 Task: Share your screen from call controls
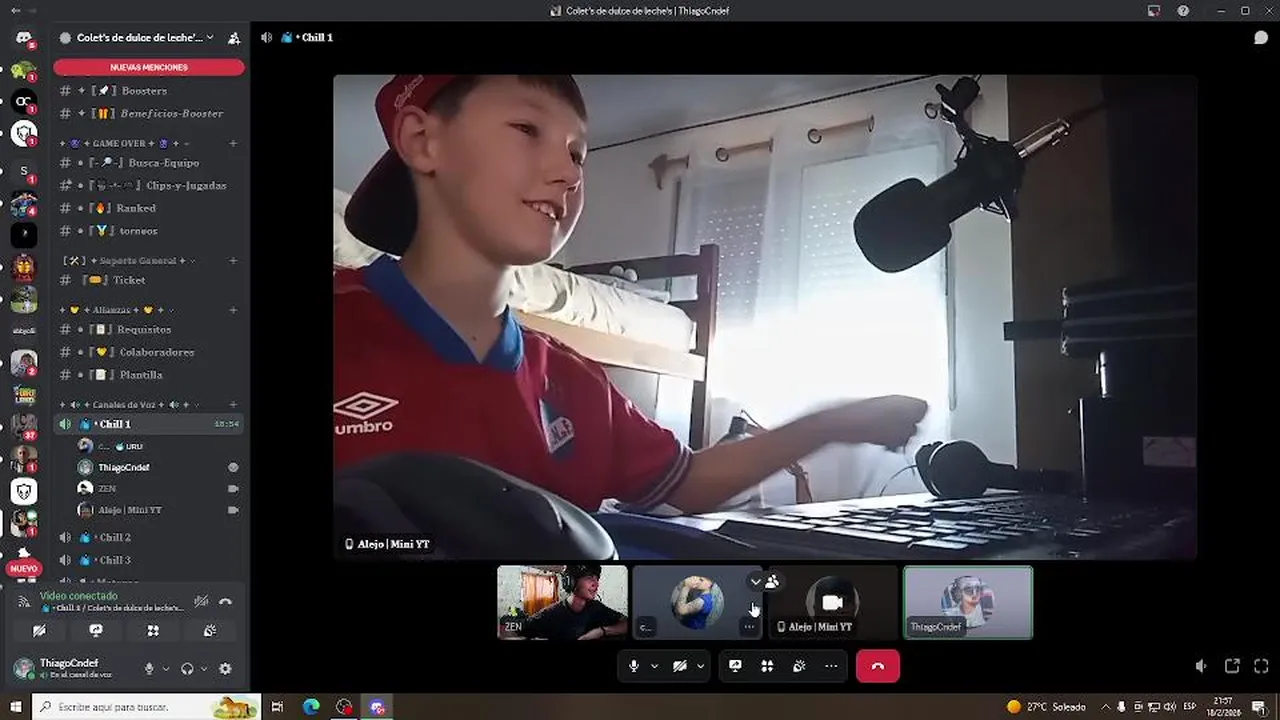click(735, 666)
